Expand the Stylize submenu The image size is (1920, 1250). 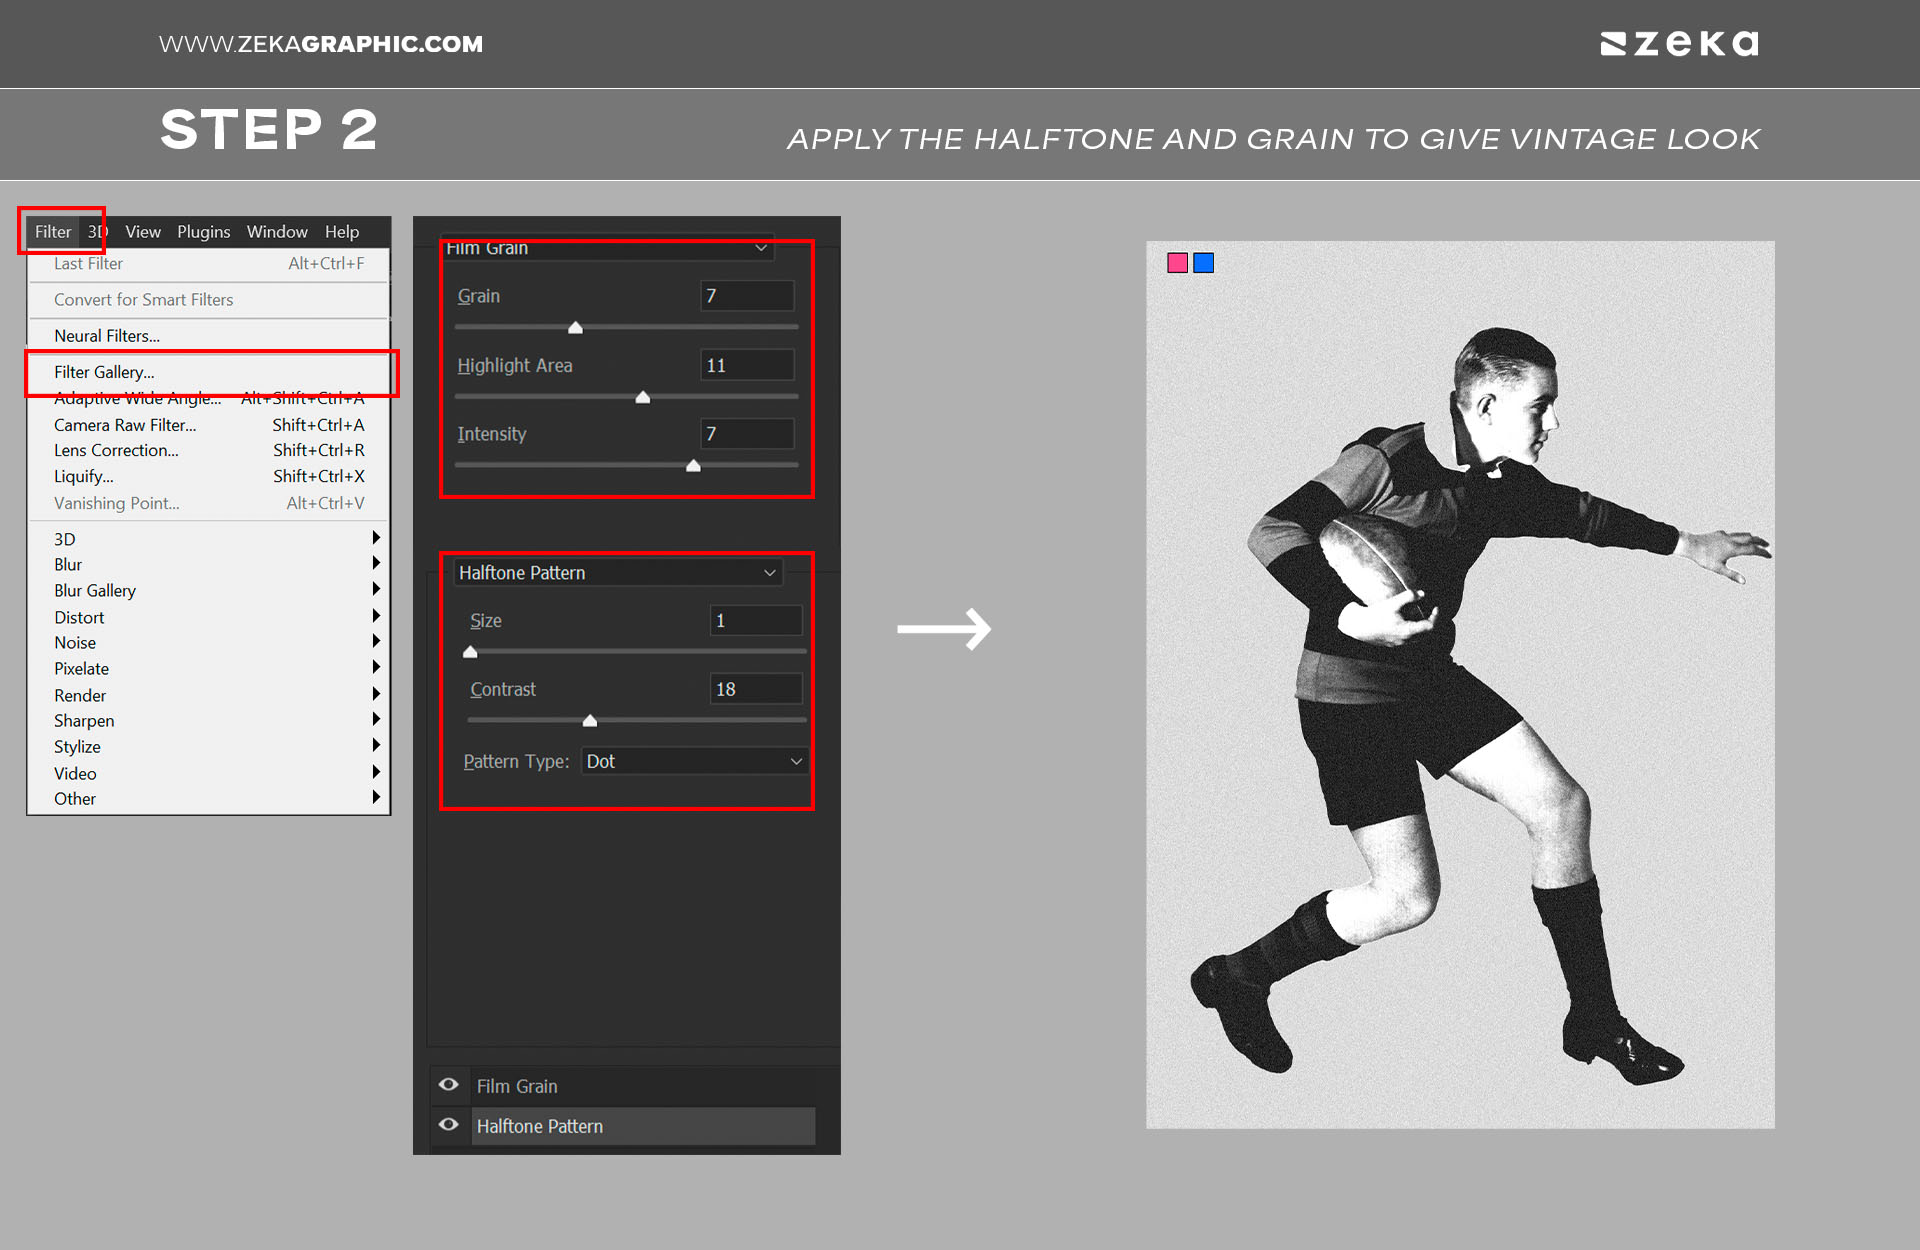click(x=76, y=746)
